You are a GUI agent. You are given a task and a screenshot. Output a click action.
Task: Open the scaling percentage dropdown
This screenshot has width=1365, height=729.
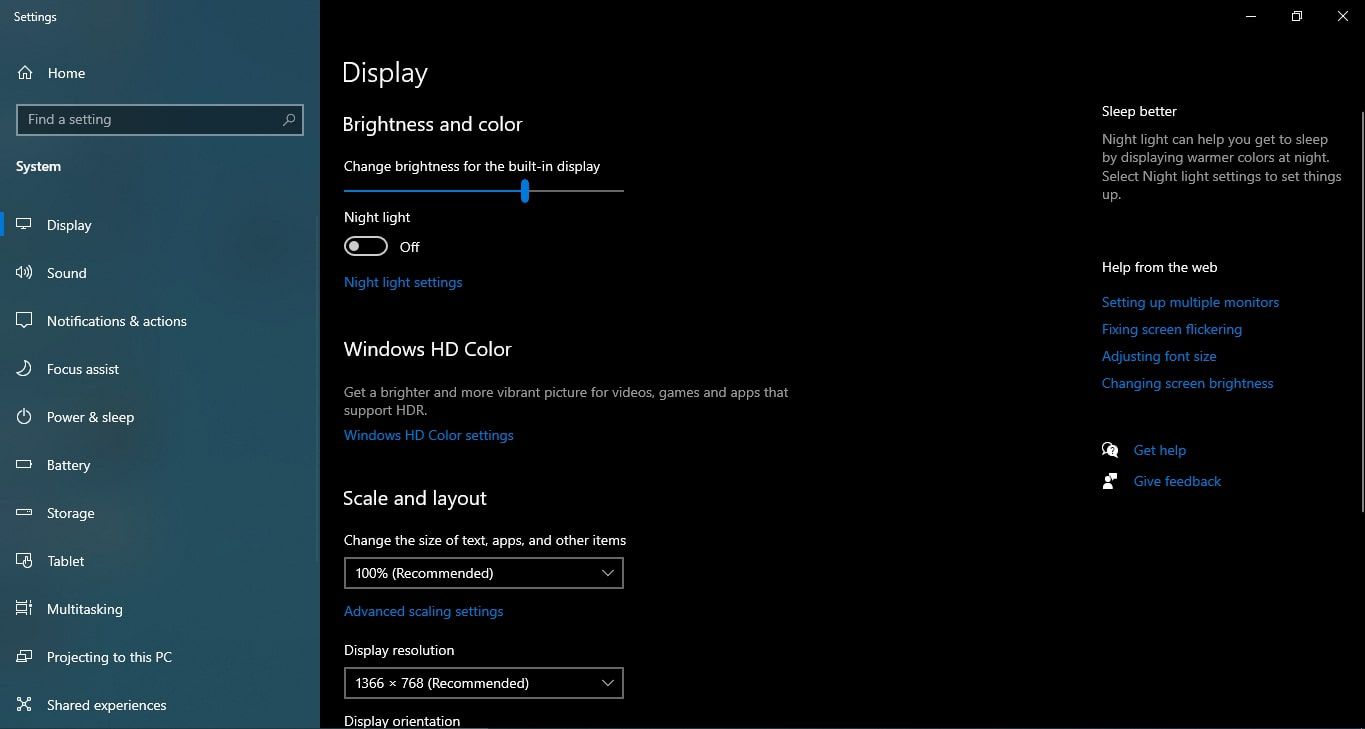[484, 573]
